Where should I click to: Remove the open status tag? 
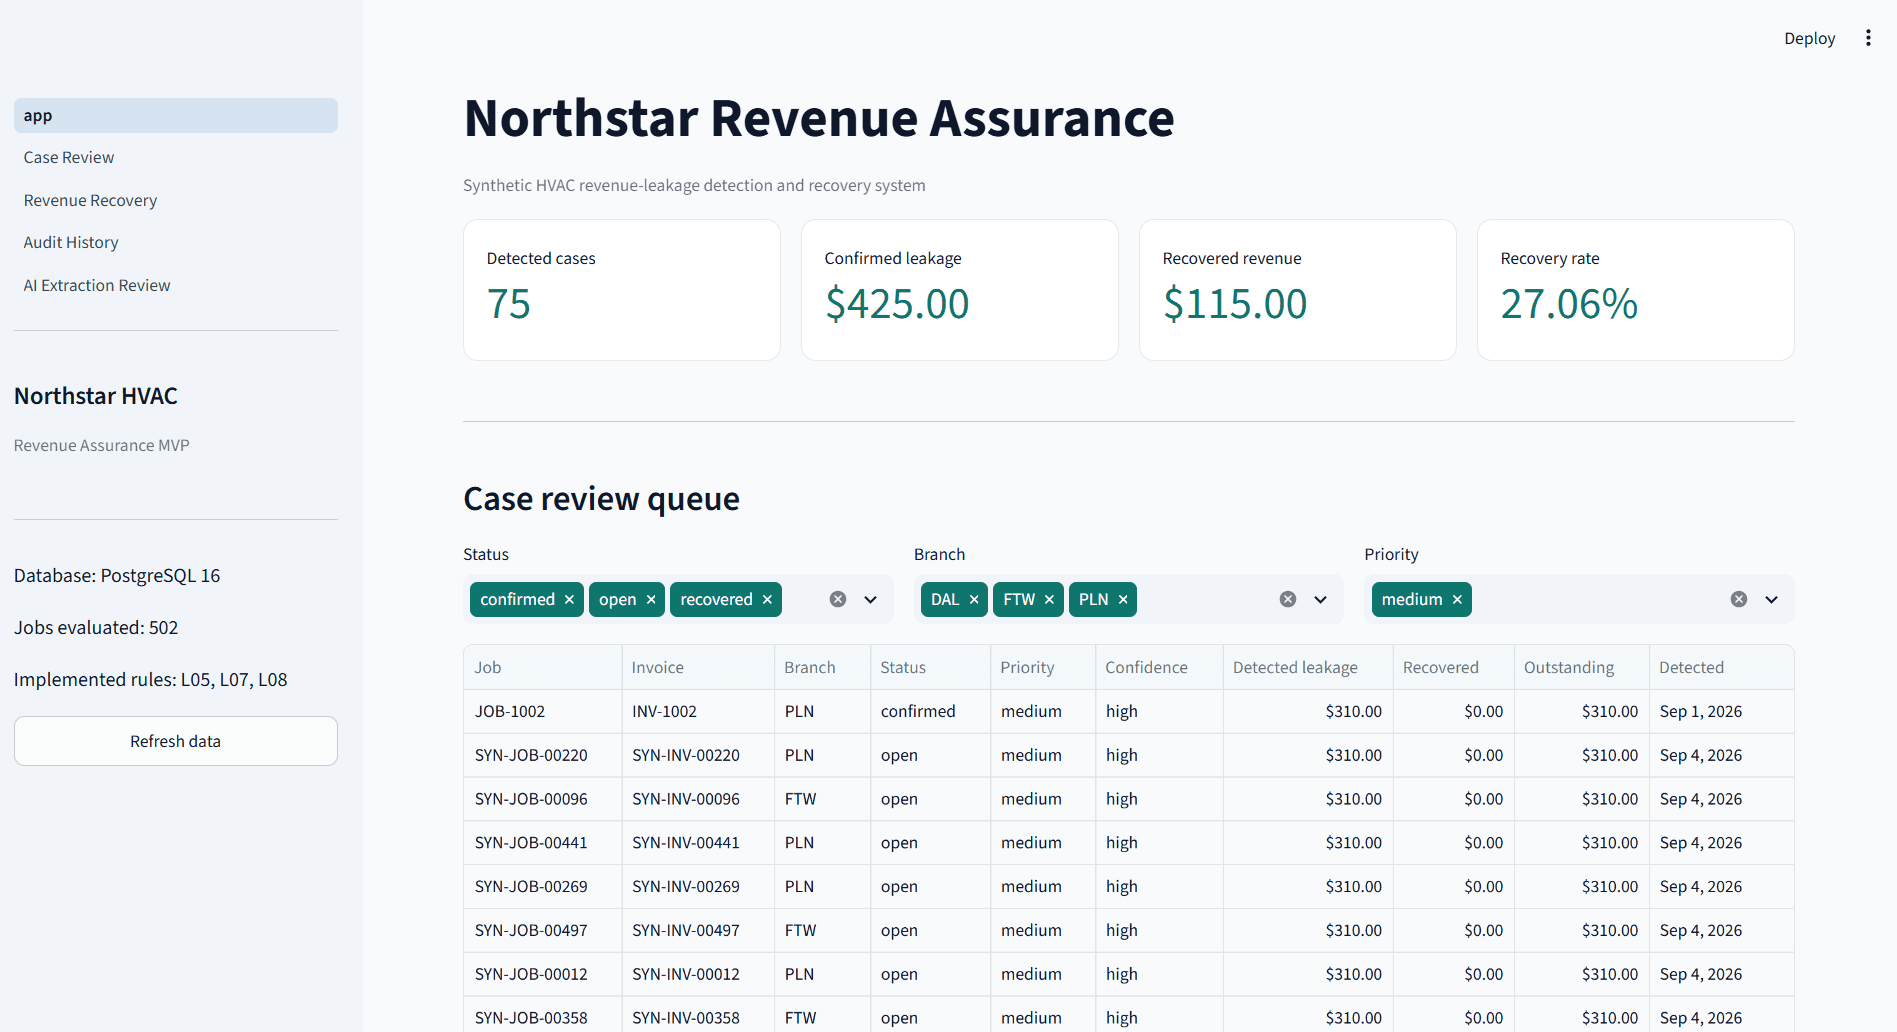pos(651,599)
